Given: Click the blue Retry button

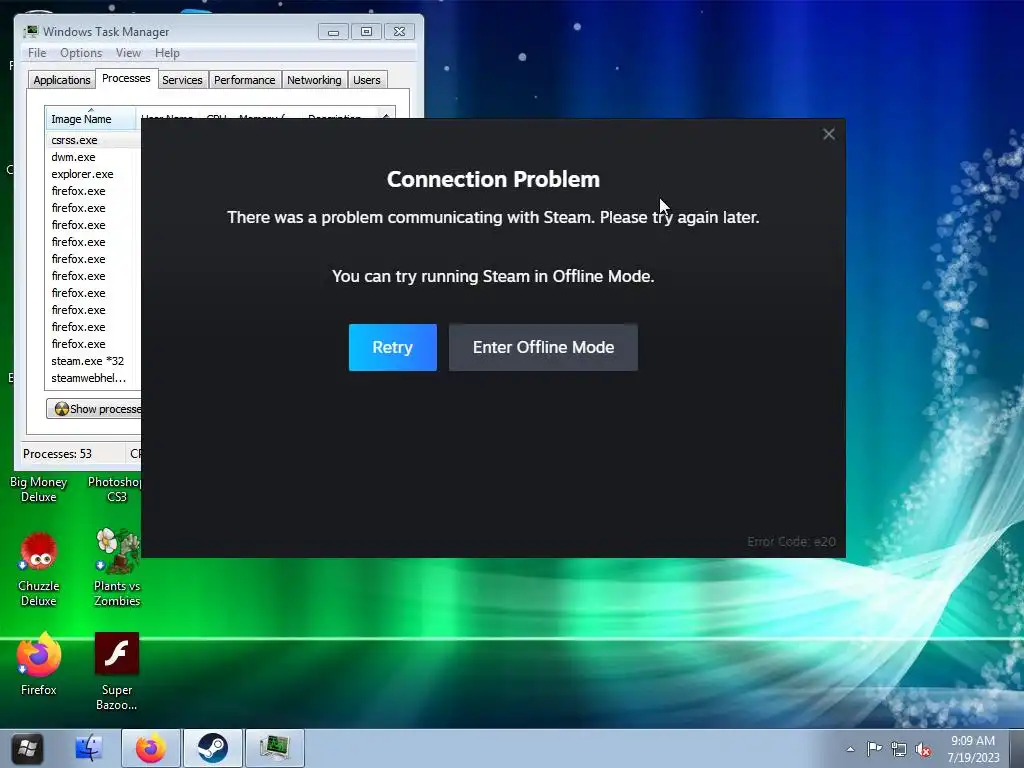Looking at the screenshot, I should pos(392,347).
